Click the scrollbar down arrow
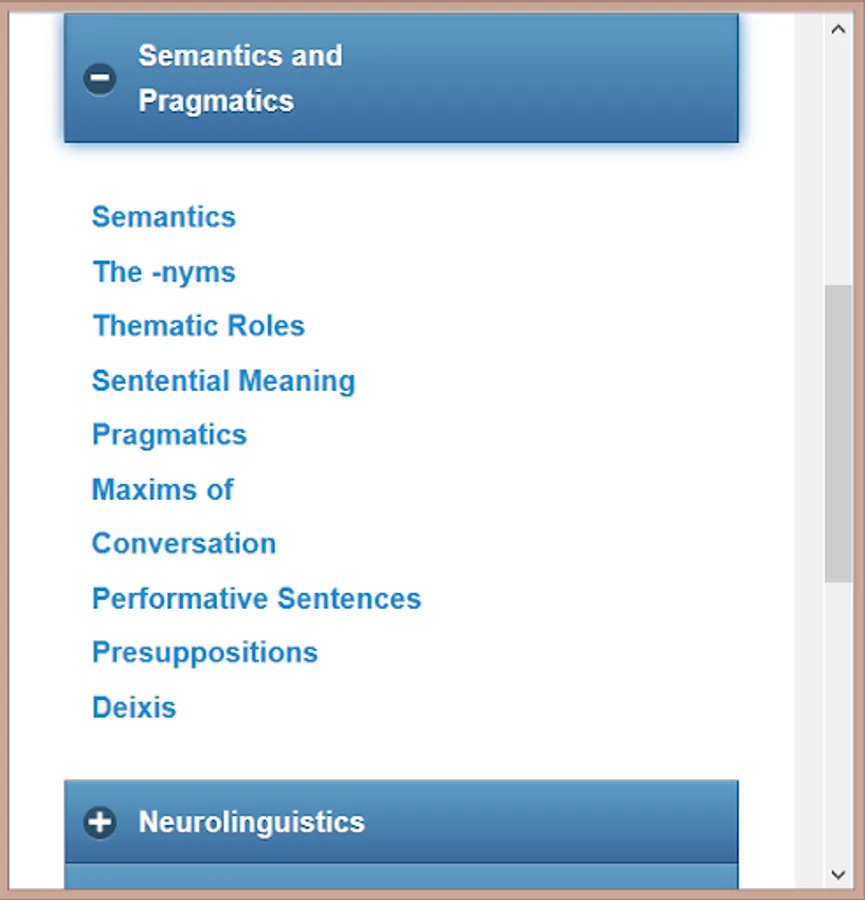Screen dimensions: 865x900 point(838,875)
